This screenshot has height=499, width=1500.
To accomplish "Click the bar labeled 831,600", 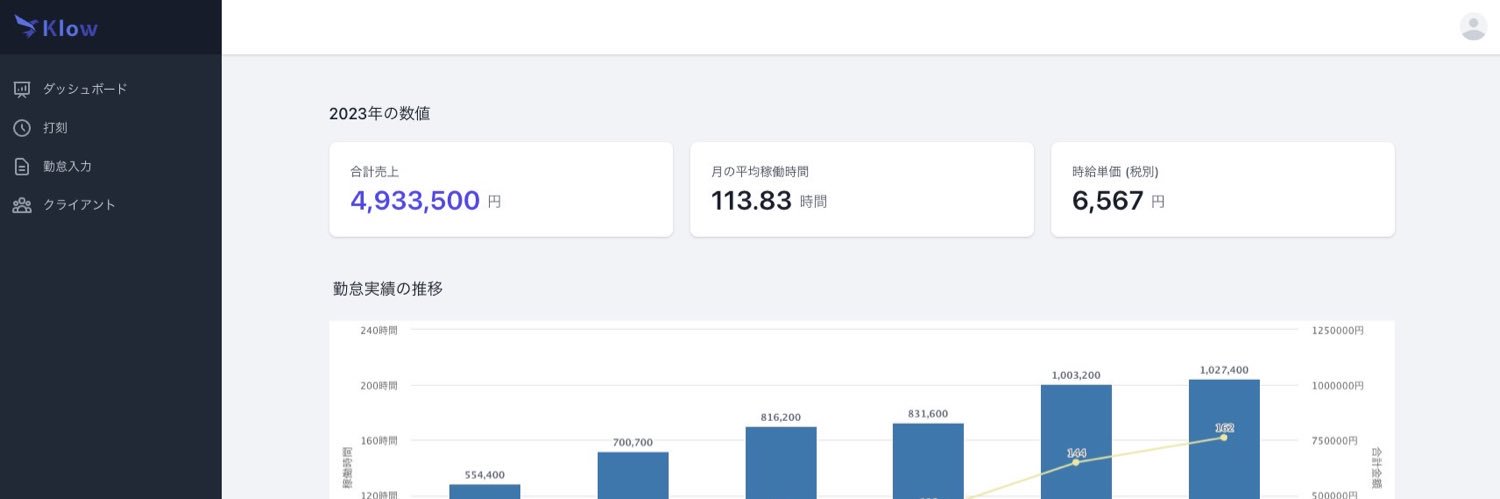I will click(x=928, y=461).
